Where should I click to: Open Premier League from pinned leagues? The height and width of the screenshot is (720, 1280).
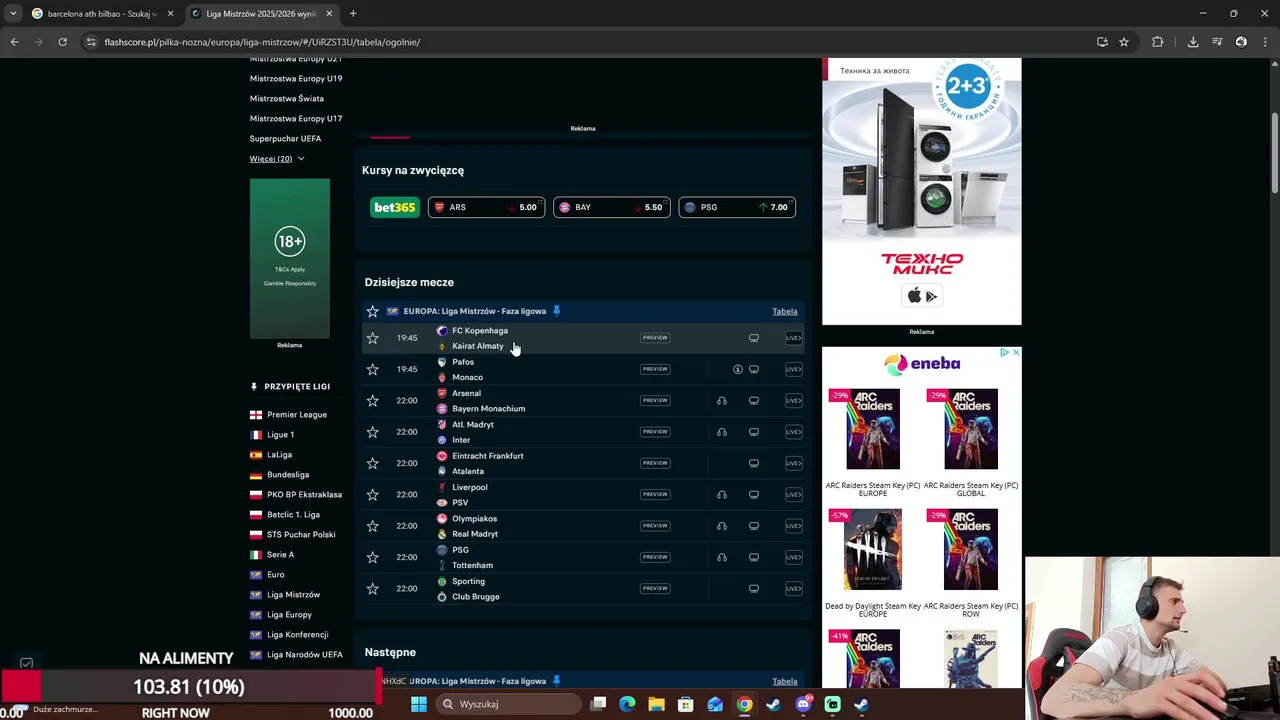(296, 414)
